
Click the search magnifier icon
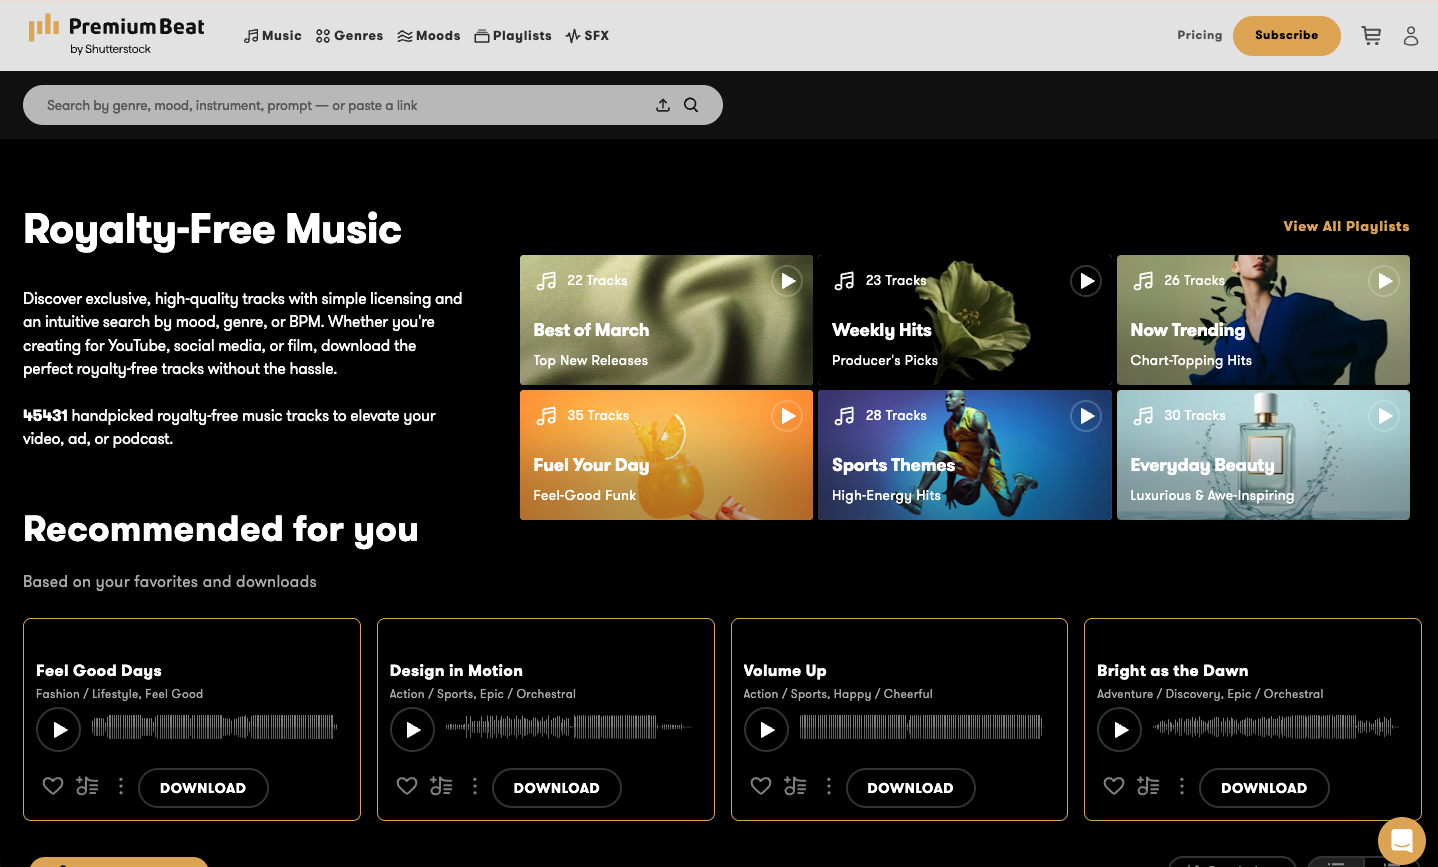click(691, 105)
